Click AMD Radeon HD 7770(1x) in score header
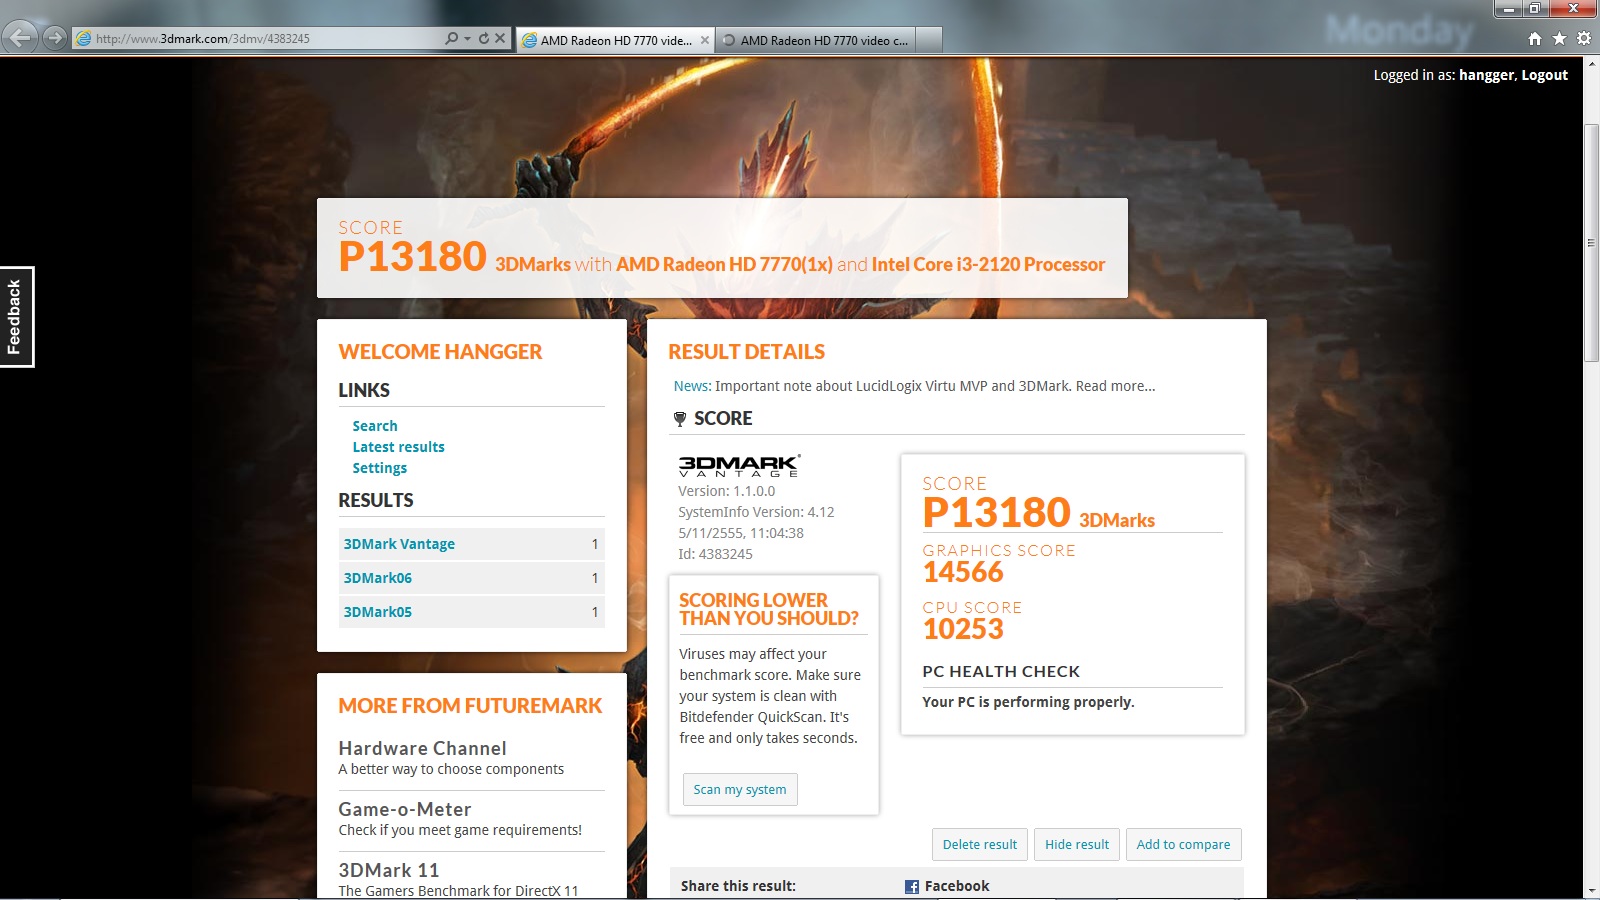The height and width of the screenshot is (900, 1600). tap(724, 264)
